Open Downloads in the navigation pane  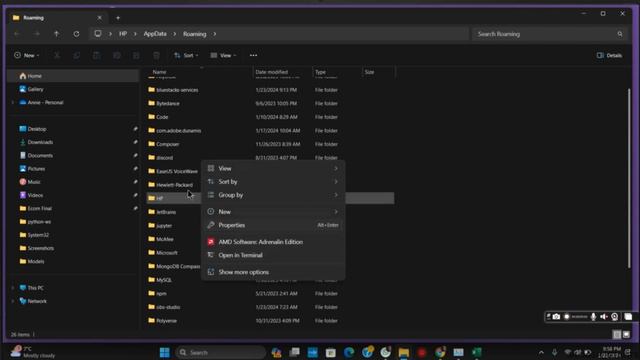pos(73,142)
